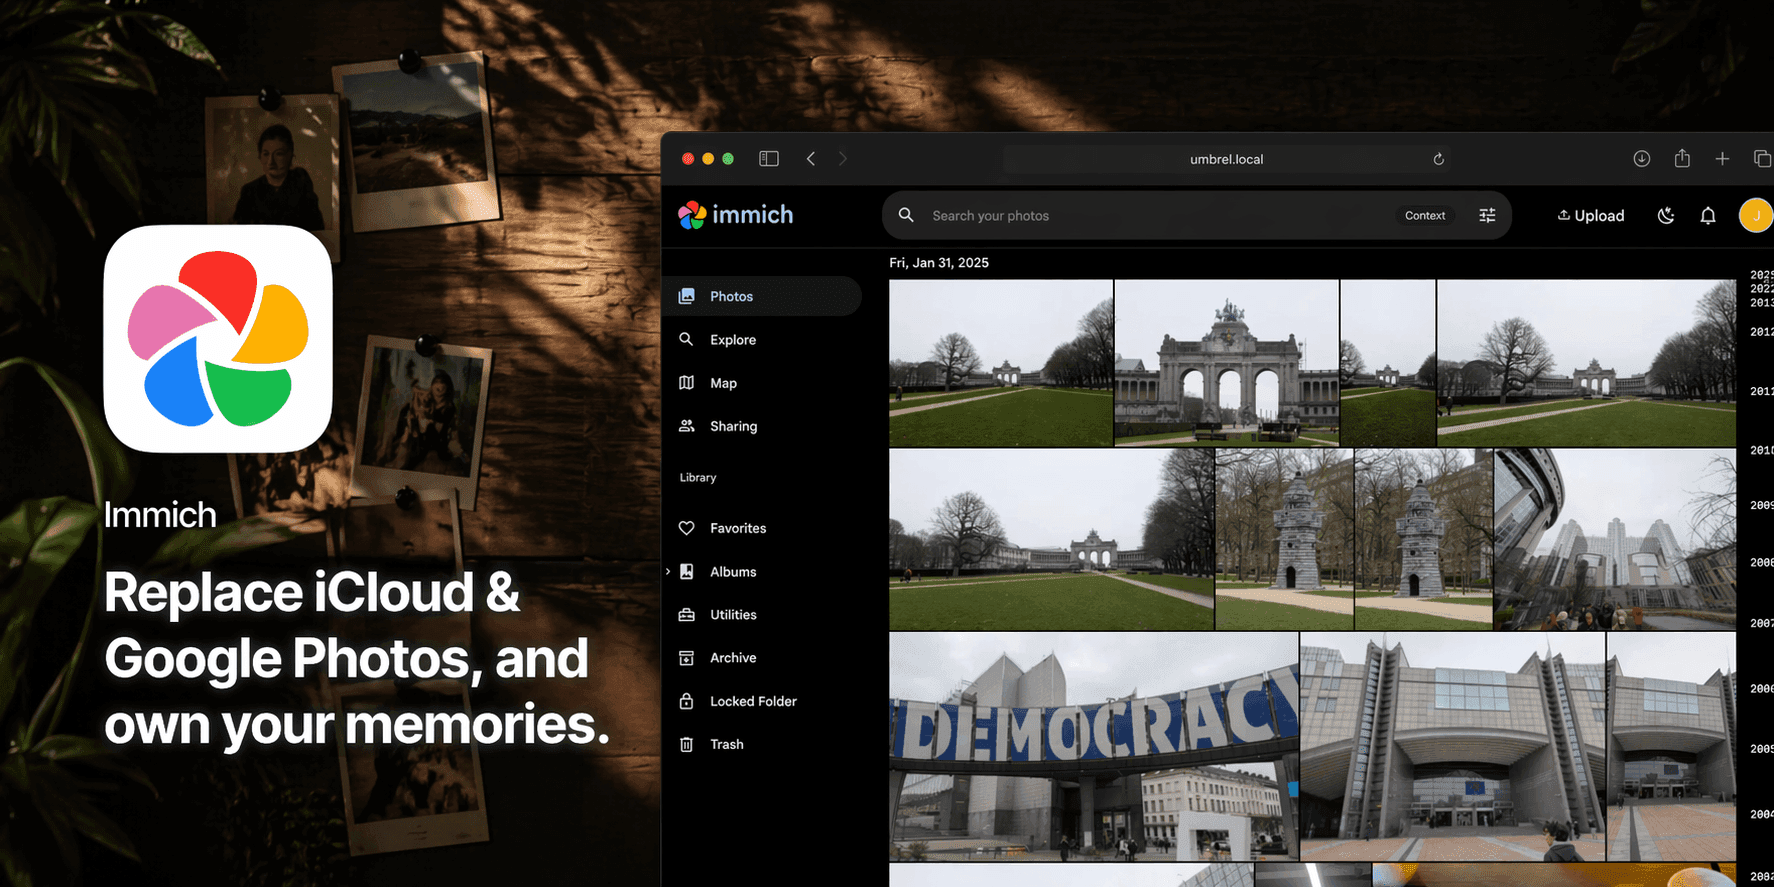The height and width of the screenshot is (887, 1774).
Task: Open the browser downloads icon
Action: [1641, 159]
